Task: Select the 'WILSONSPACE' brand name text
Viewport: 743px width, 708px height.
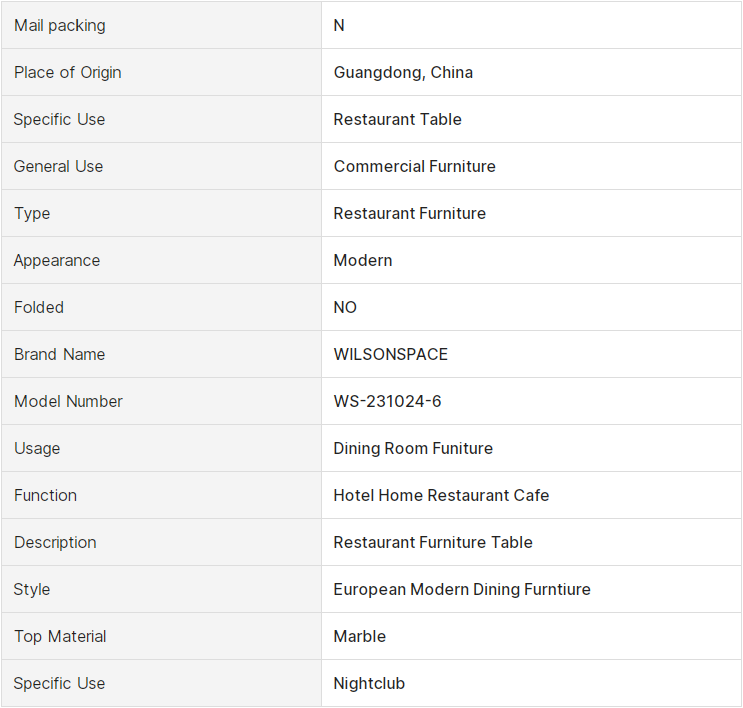Action: click(391, 354)
